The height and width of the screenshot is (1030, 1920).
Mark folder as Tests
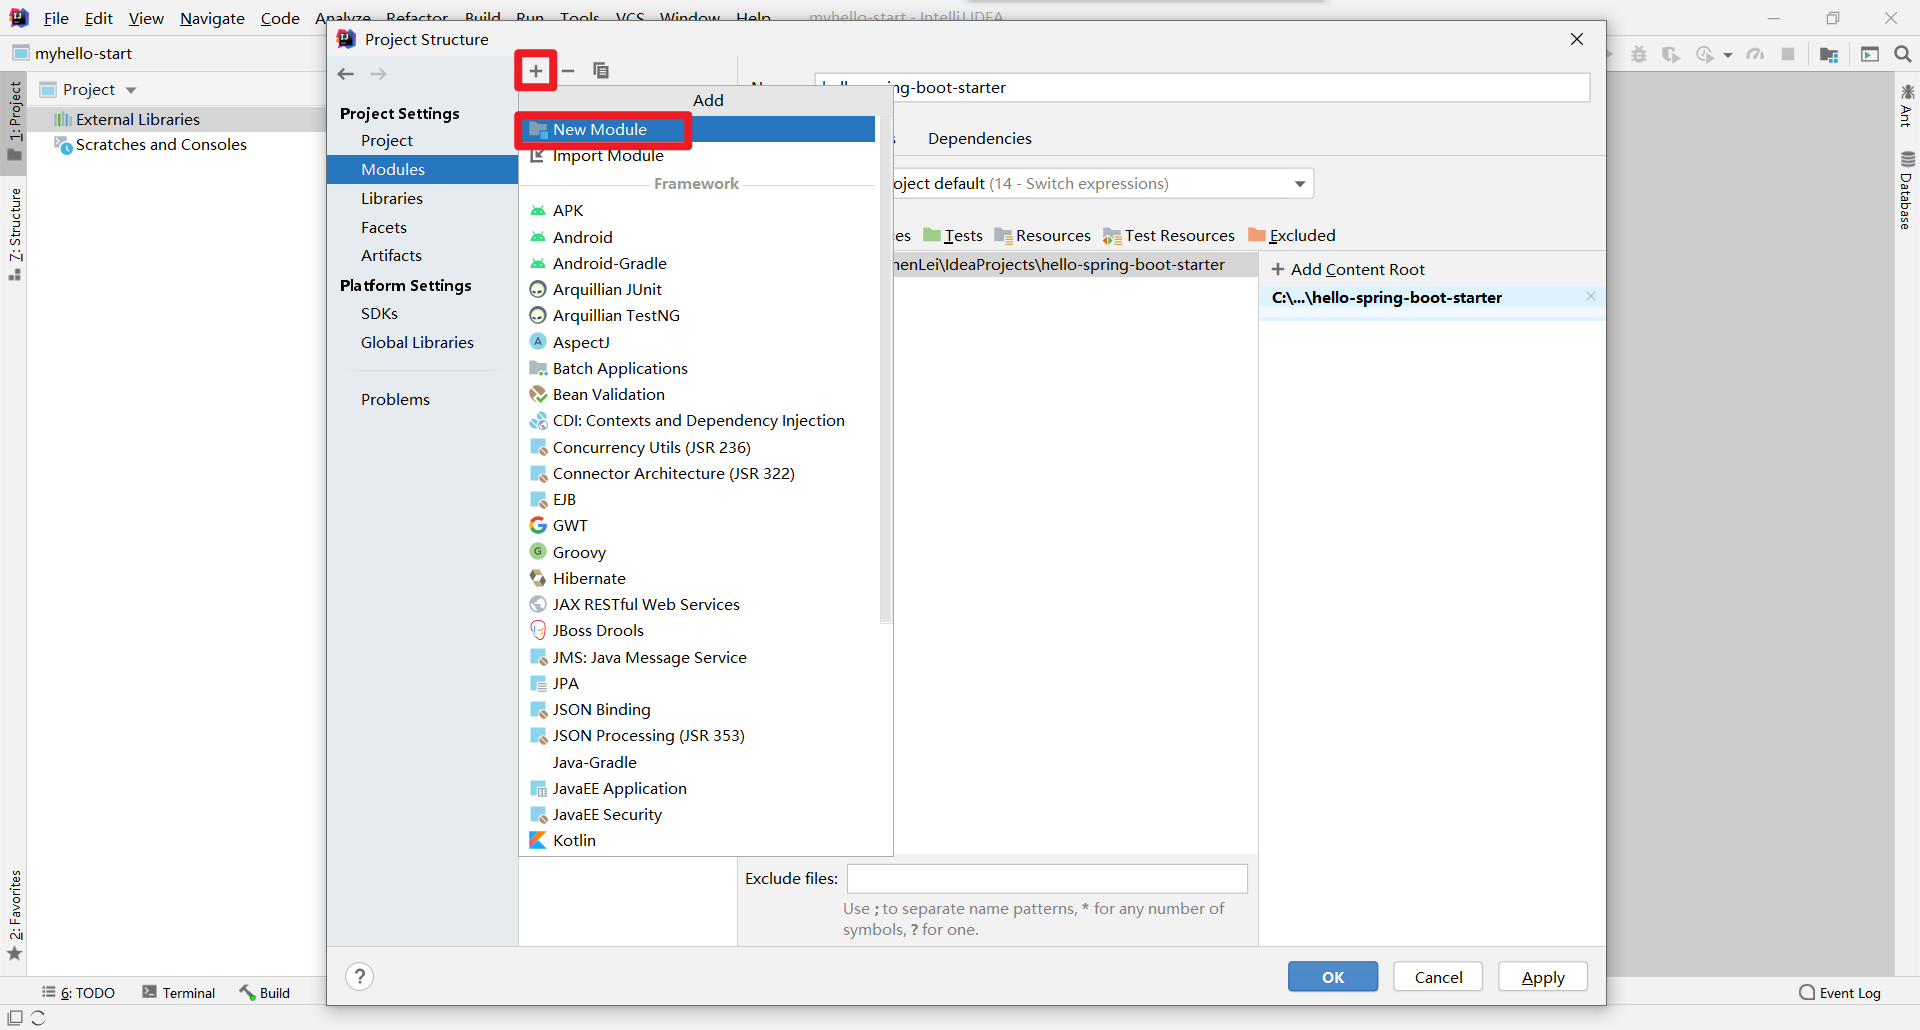tap(953, 235)
